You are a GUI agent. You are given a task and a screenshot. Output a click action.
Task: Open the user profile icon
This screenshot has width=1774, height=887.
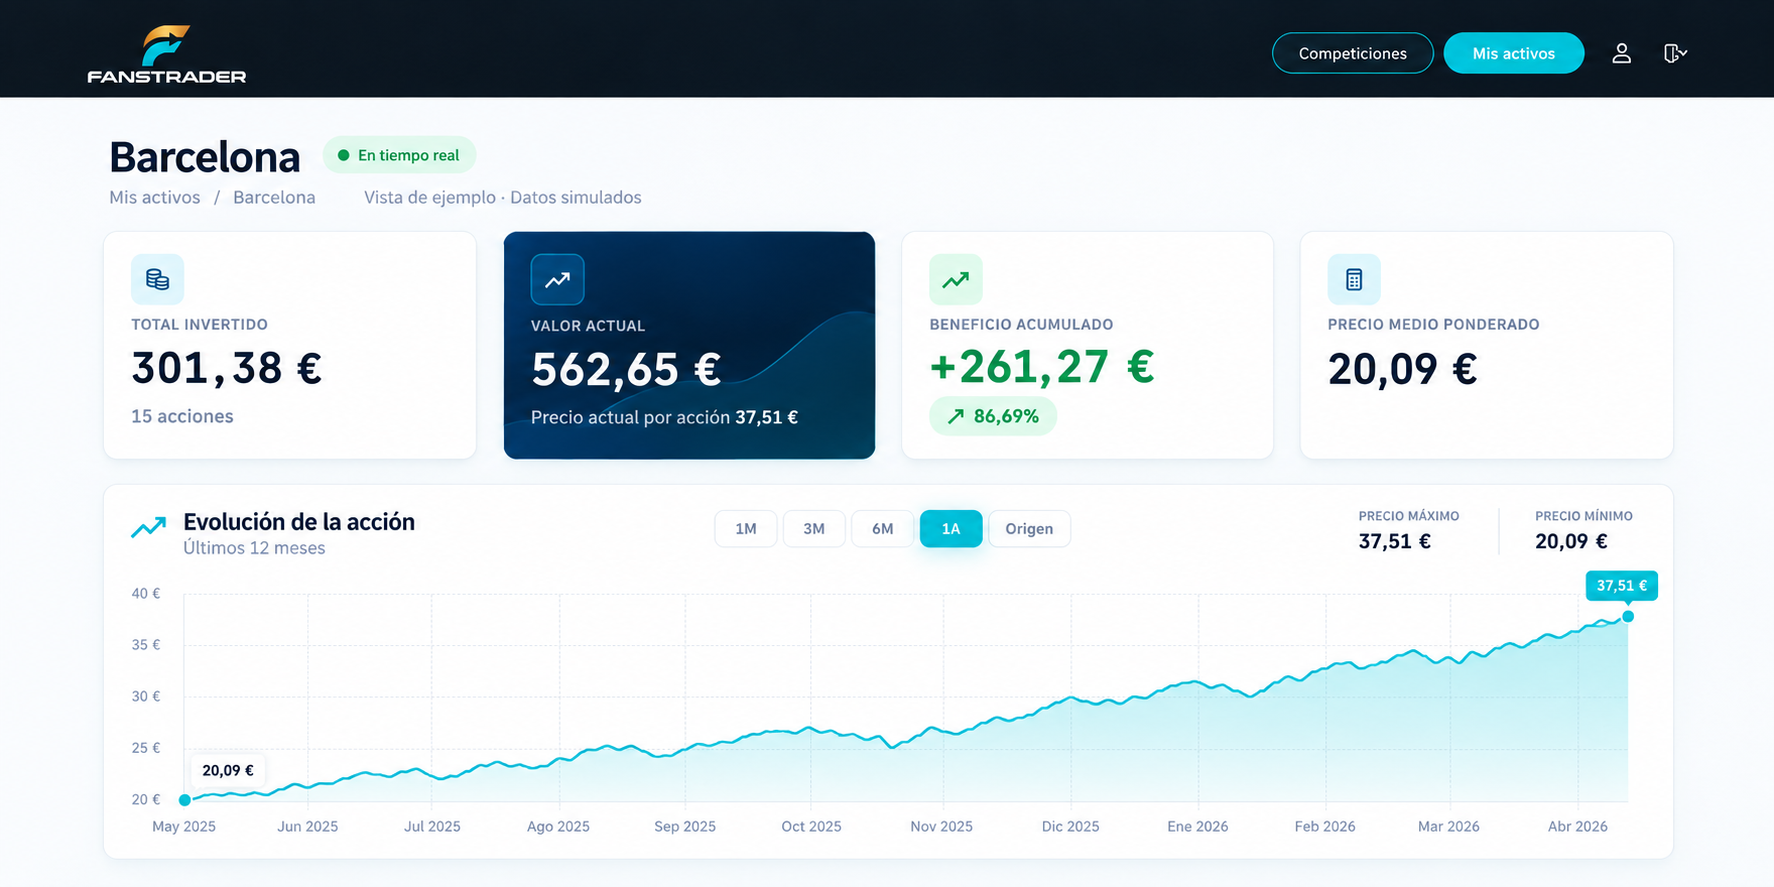pyautogui.click(x=1621, y=53)
